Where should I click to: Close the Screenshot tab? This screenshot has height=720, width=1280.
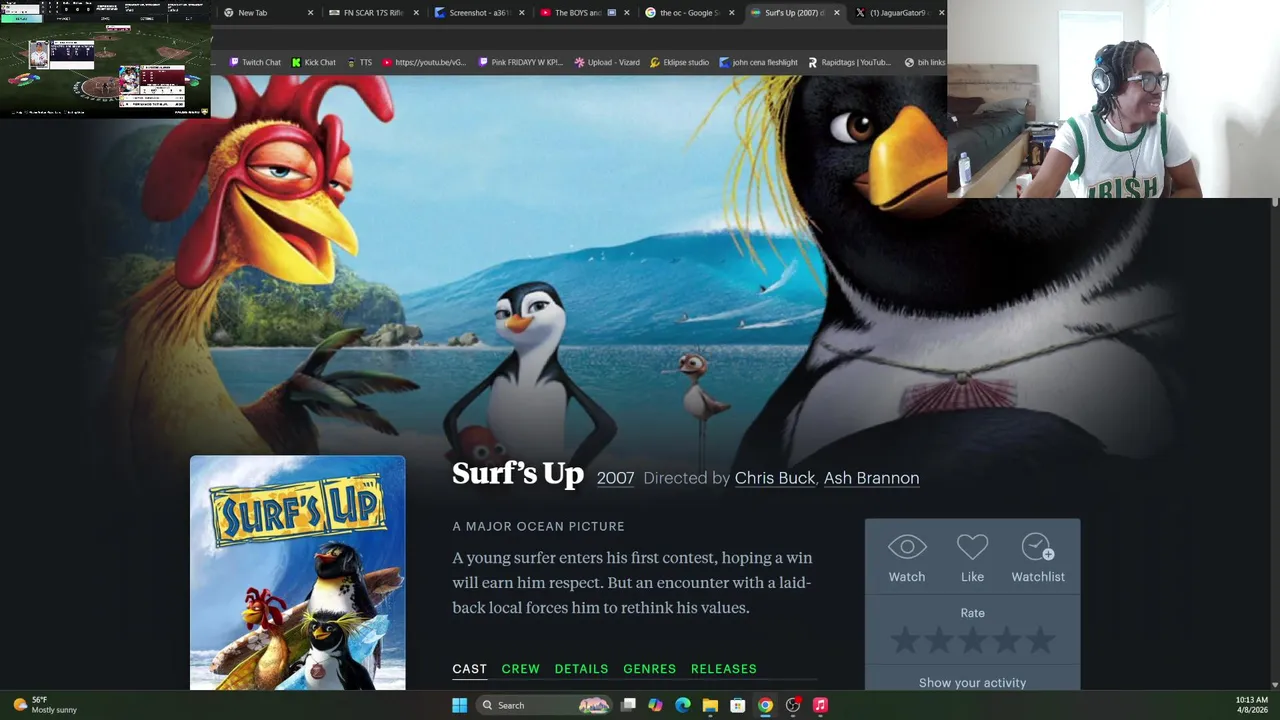521,13
